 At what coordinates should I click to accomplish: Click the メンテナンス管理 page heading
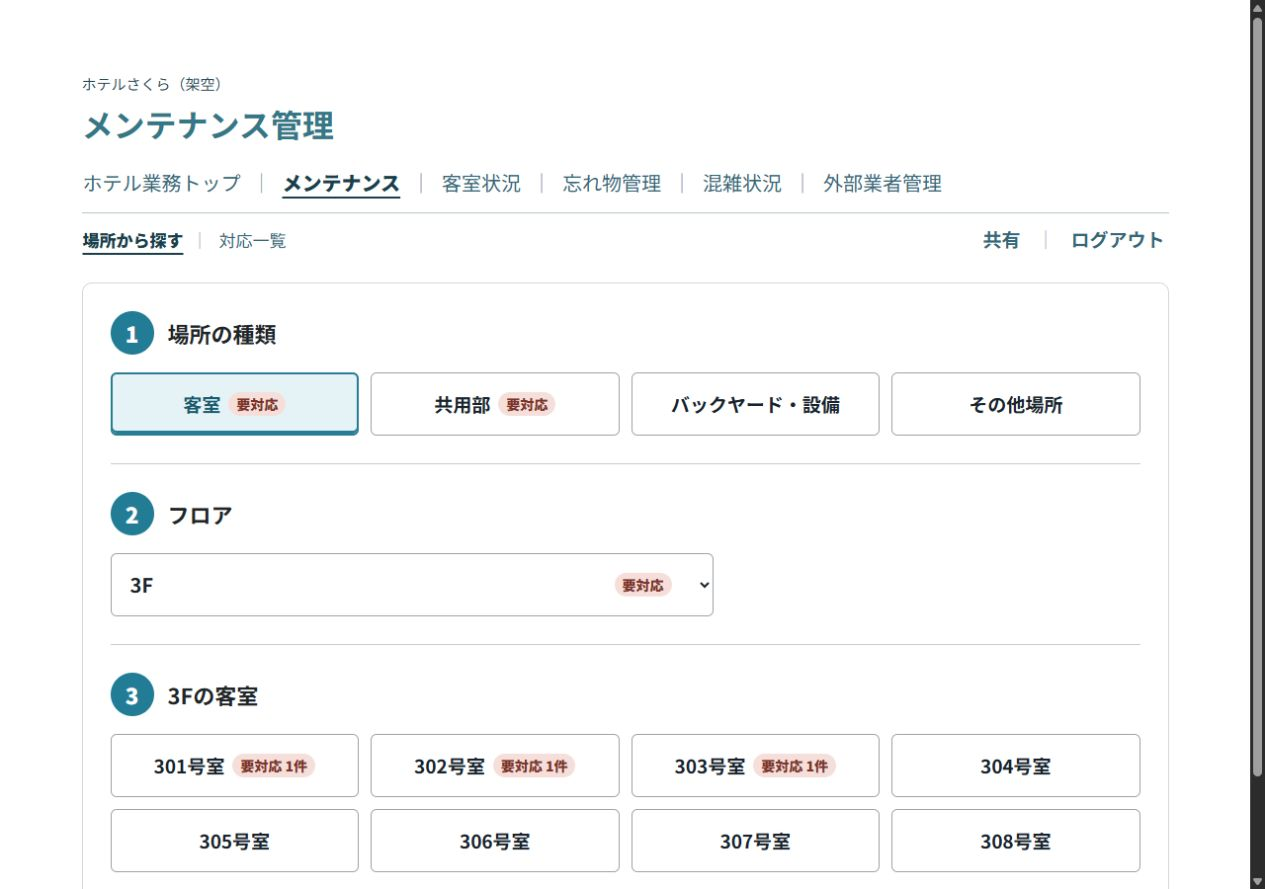click(208, 126)
